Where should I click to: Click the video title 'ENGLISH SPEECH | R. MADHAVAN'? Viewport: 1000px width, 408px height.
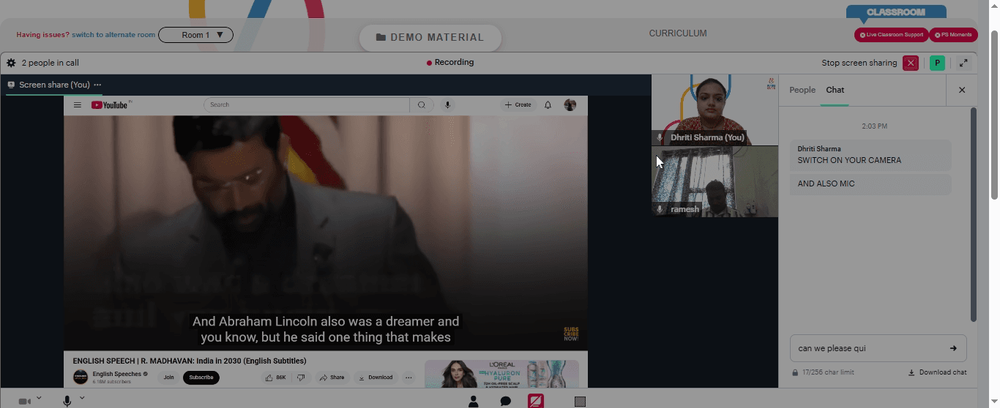(x=189, y=361)
